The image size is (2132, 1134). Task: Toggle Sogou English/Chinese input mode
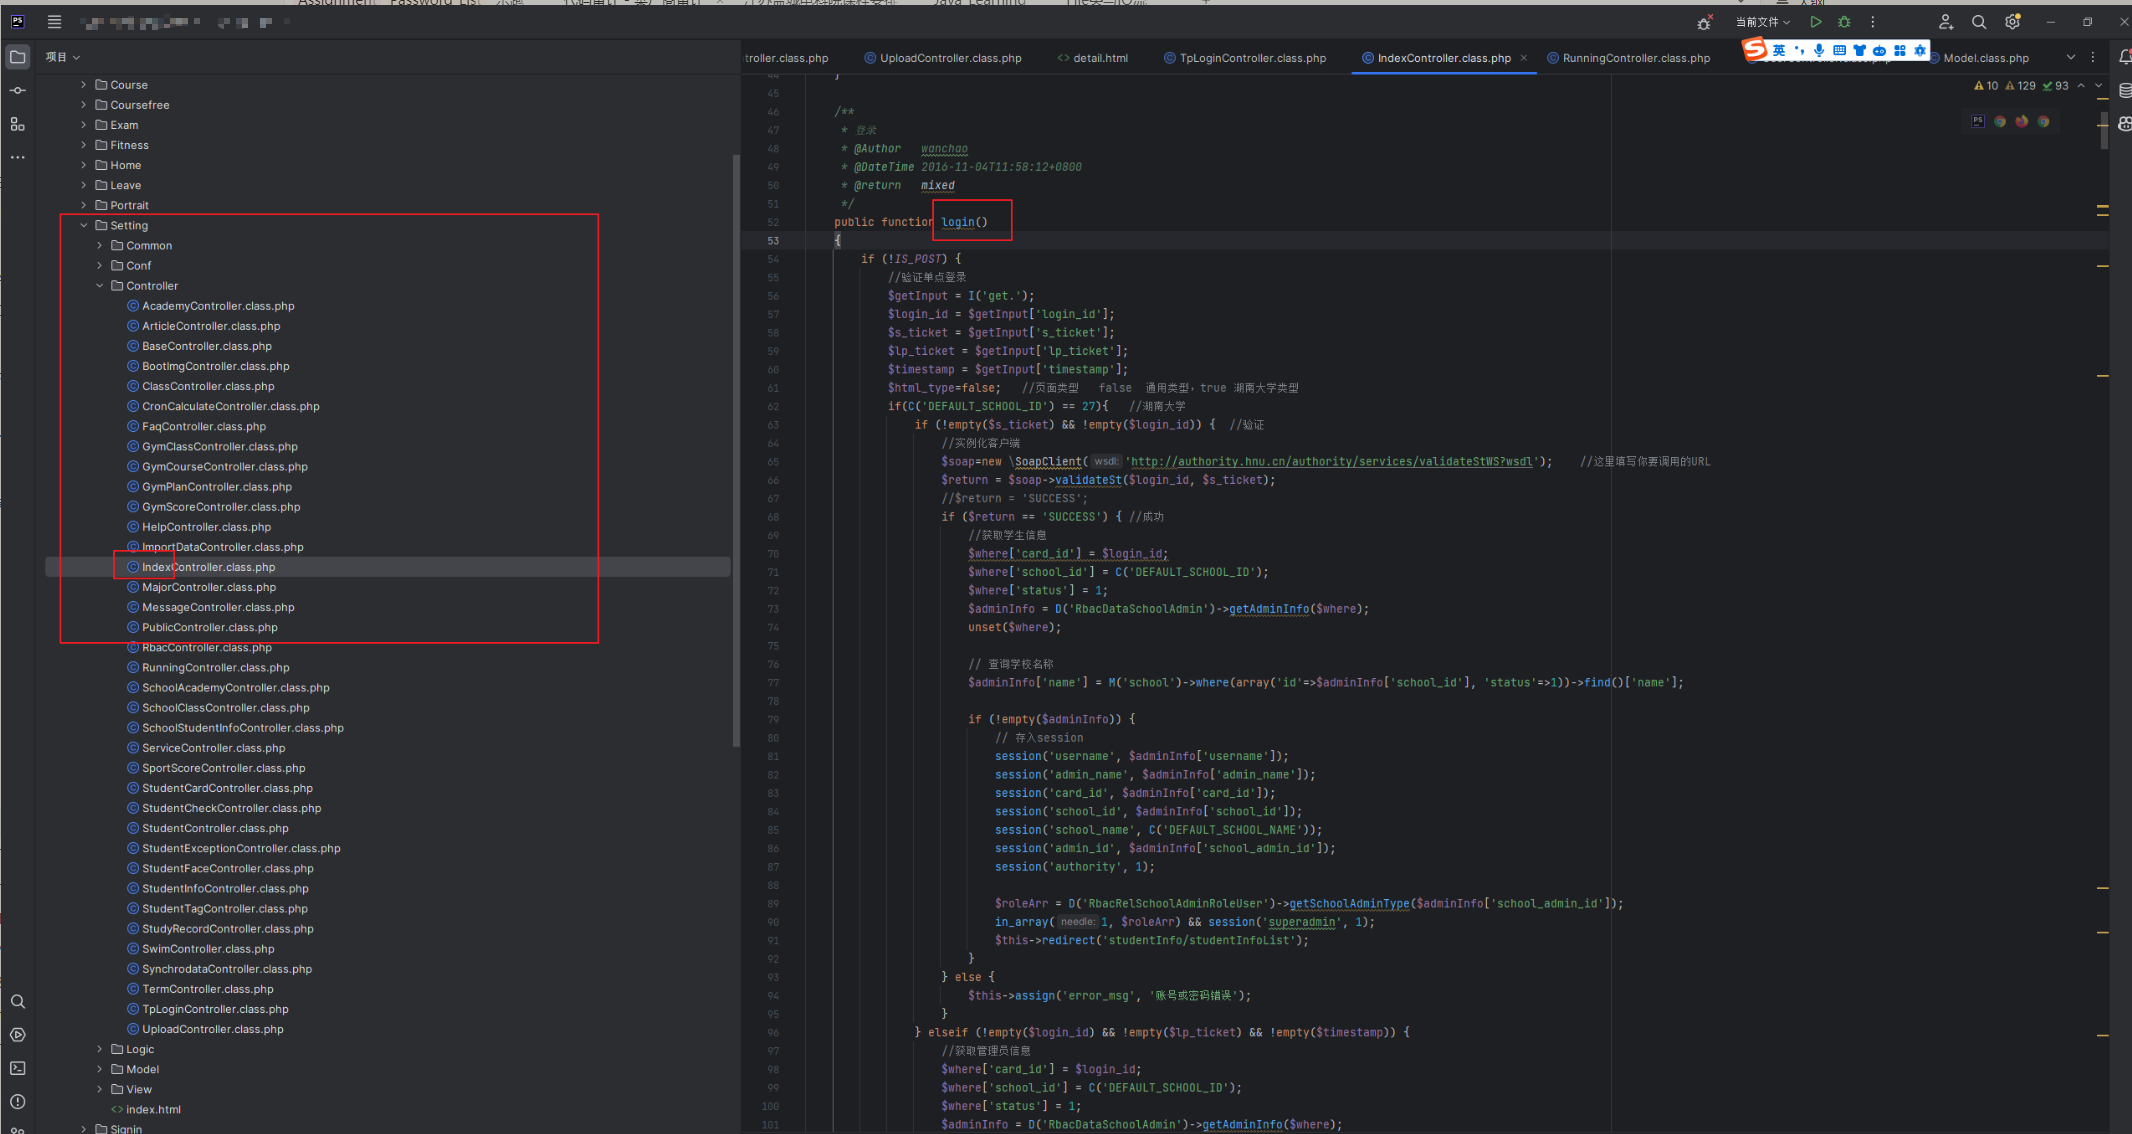(1779, 50)
